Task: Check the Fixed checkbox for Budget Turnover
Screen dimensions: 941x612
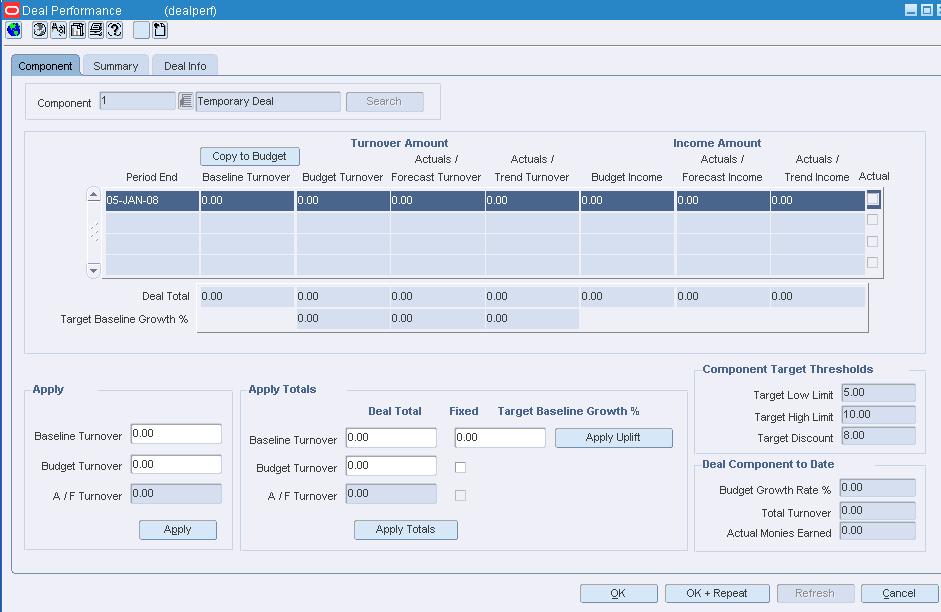Action: point(460,467)
